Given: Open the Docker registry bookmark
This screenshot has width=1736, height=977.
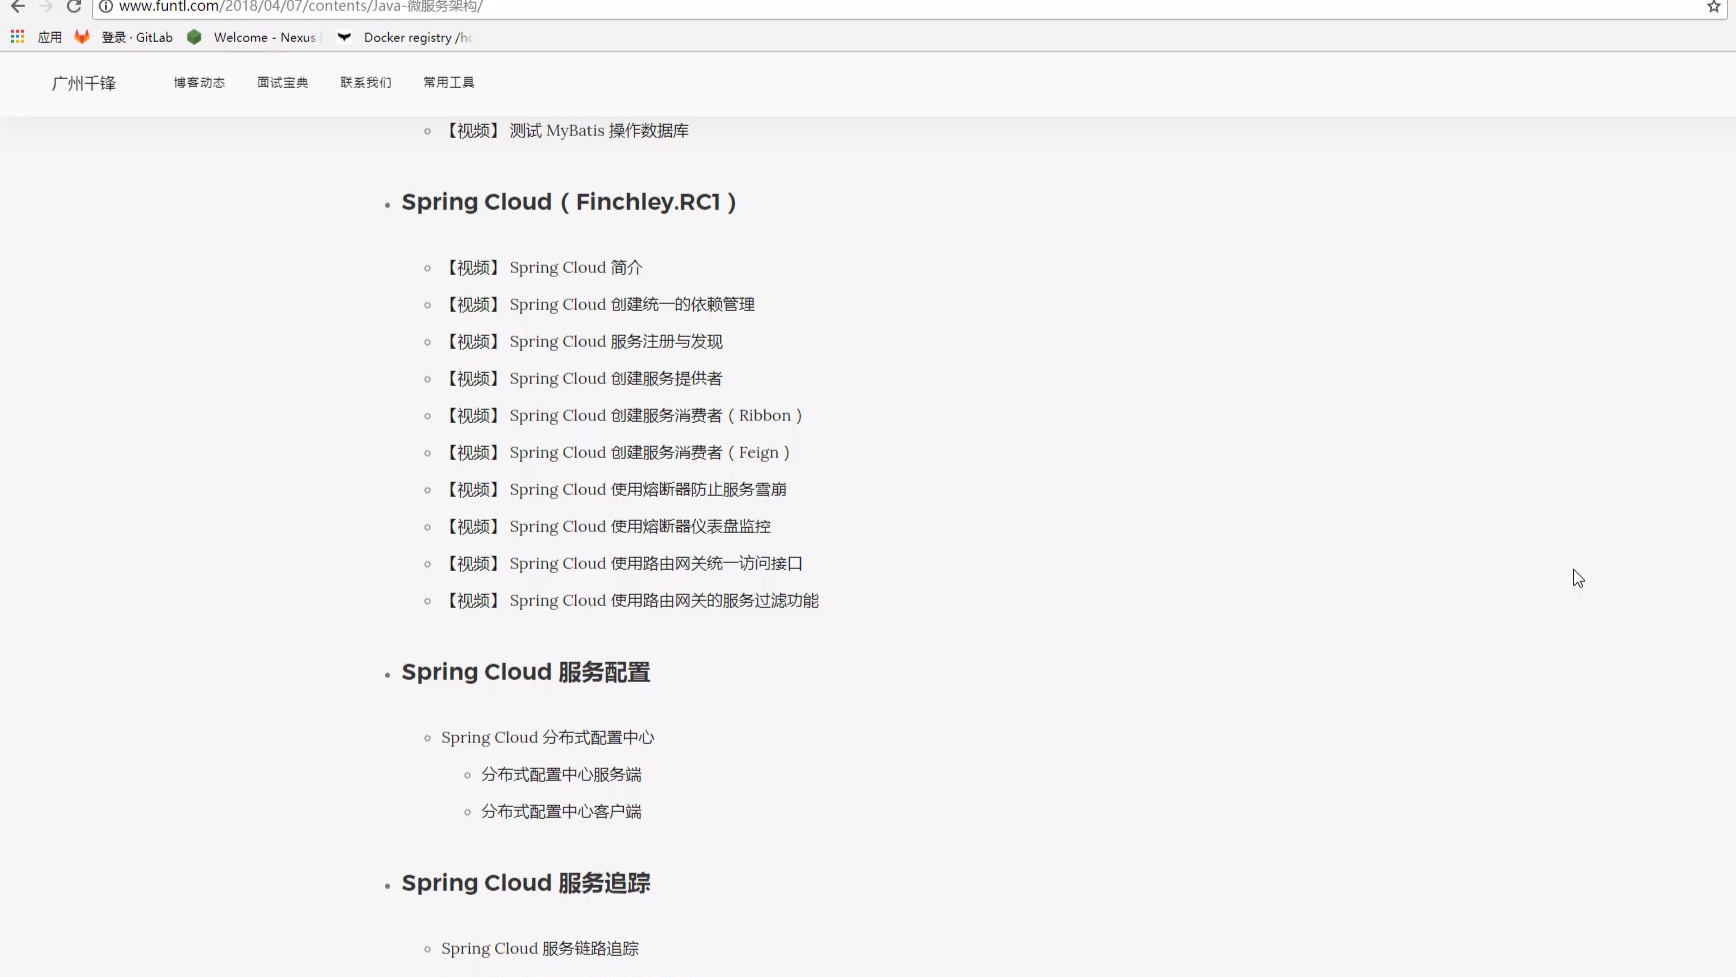Looking at the screenshot, I should tap(405, 37).
